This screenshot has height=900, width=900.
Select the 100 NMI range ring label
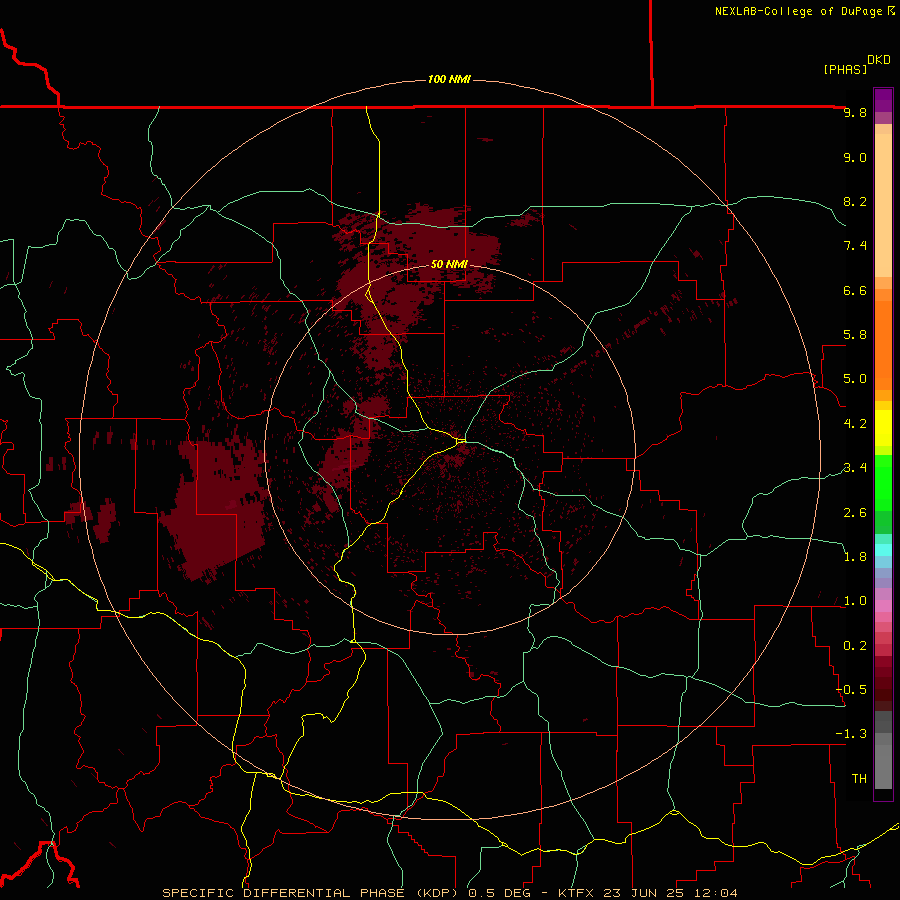[449, 79]
